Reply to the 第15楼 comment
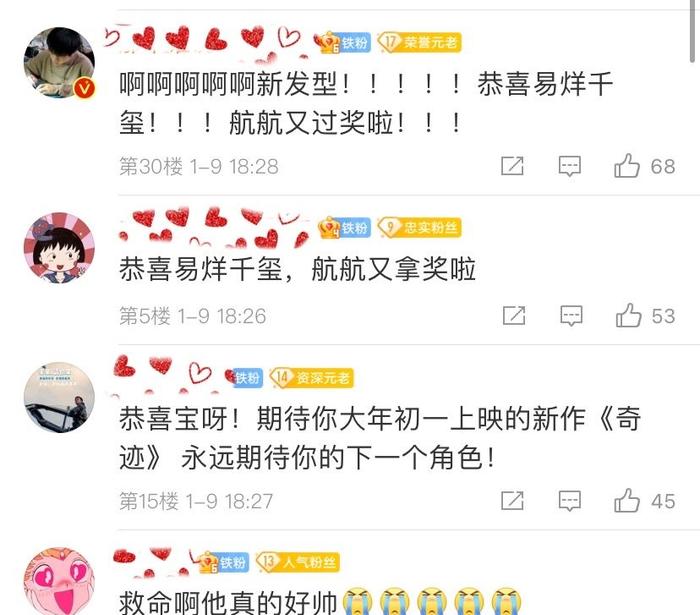This screenshot has width=700, height=615. click(570, 500)
